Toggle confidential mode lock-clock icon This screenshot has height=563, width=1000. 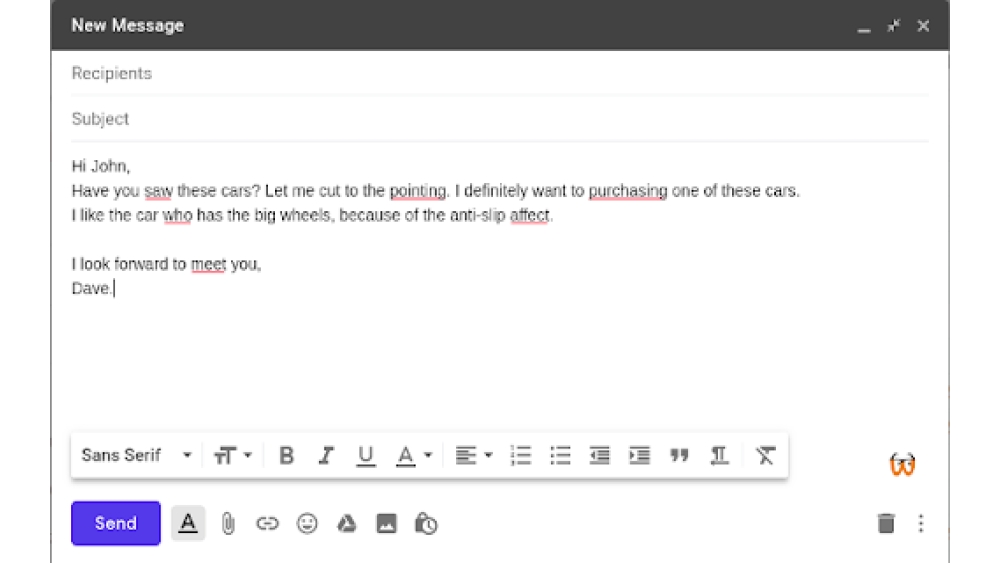pos(426,523)
